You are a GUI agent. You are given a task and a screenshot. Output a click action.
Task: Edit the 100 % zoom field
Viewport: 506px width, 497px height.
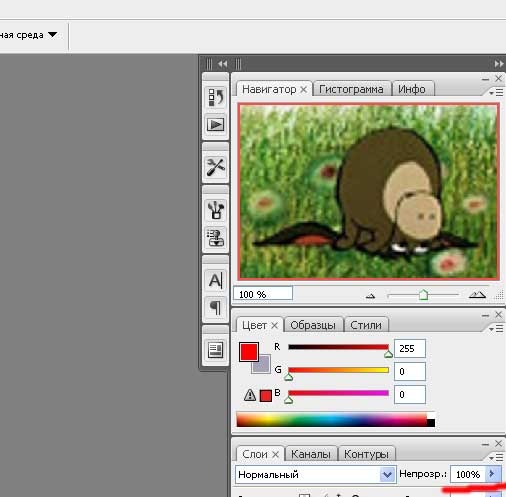pyautogui.click(x=263, y=294)
